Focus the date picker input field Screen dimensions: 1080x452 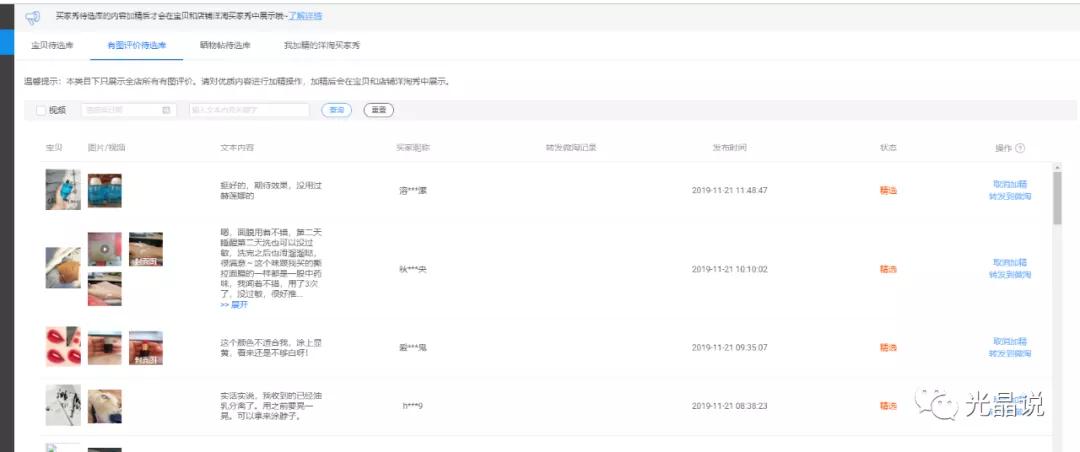click(x=129, y=110)
